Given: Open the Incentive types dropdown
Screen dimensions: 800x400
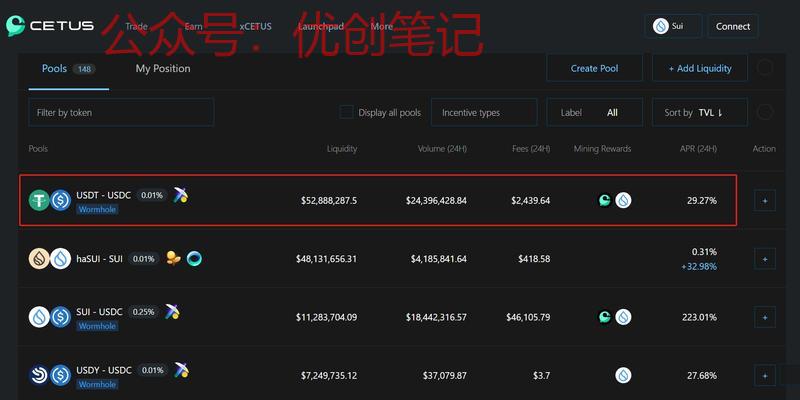Looking at the screenshot, I should (484, 112).
